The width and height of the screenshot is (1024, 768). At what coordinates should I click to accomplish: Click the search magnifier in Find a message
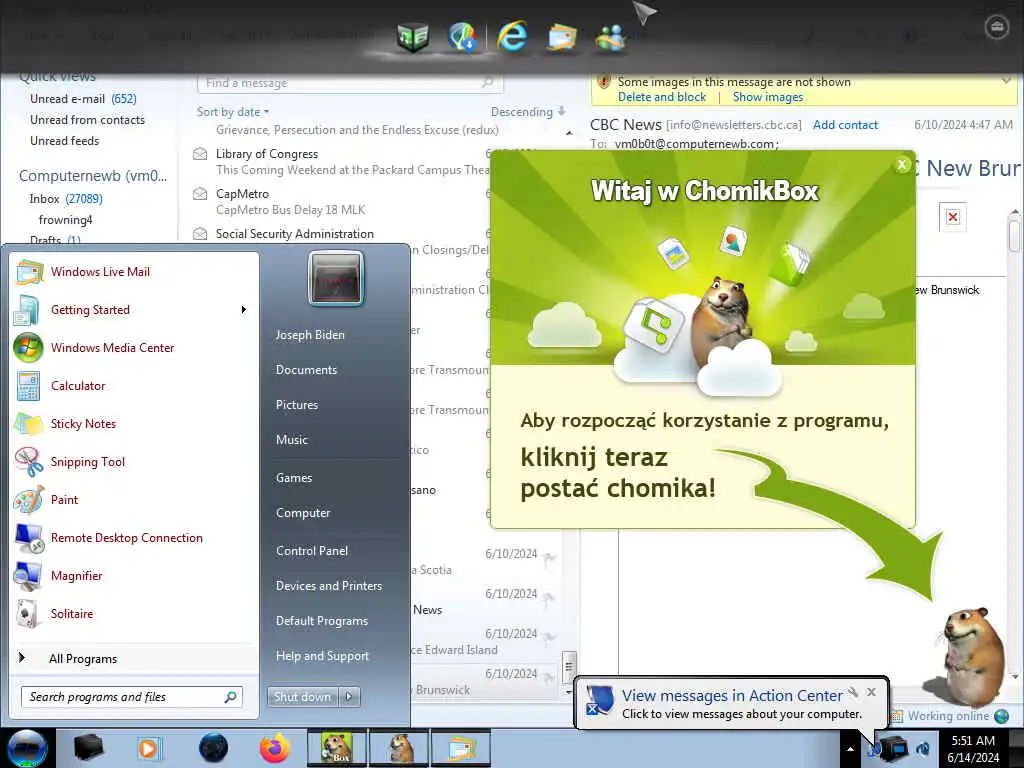[x=487, y=82]
